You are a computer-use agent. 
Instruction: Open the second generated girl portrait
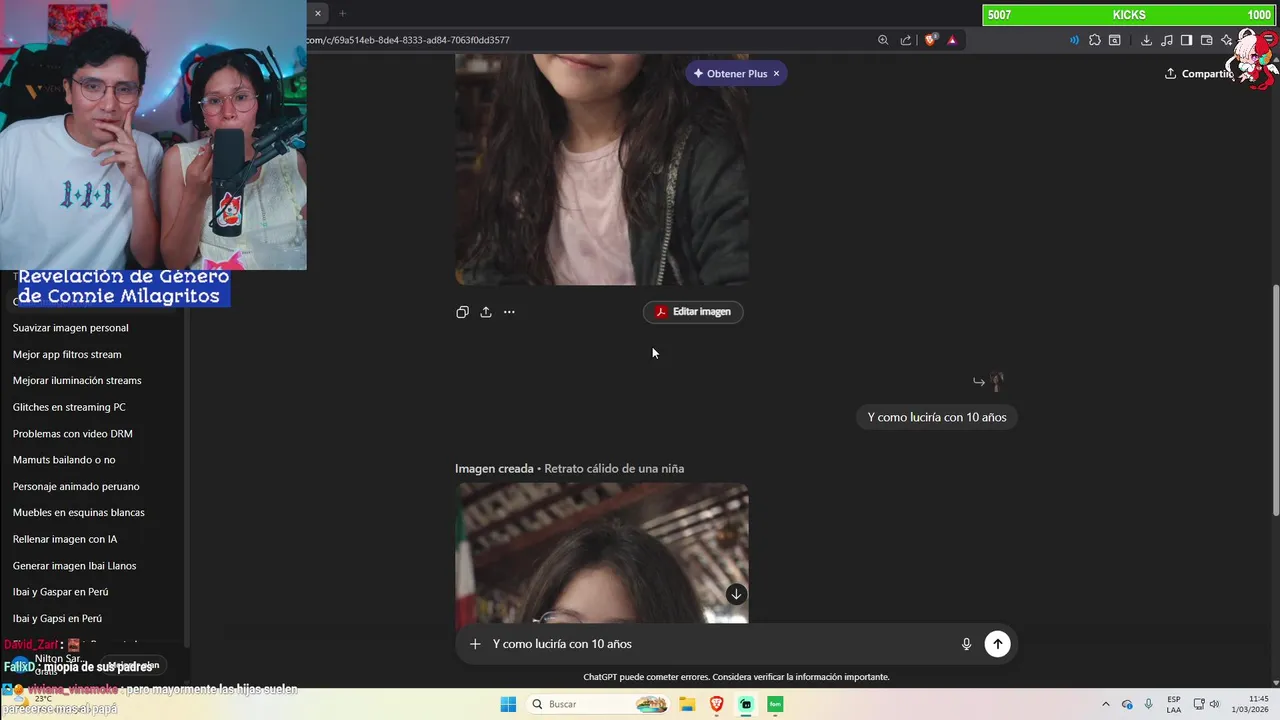tap(602, 553)
